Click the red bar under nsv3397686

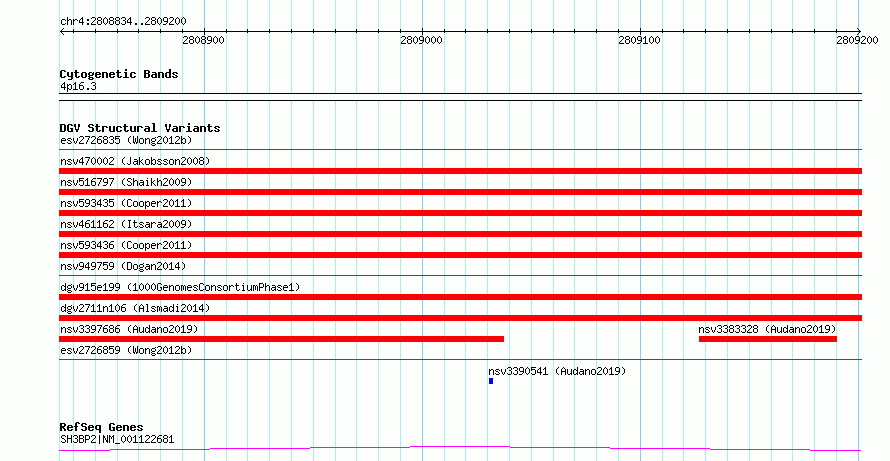(x=282, y=339)
